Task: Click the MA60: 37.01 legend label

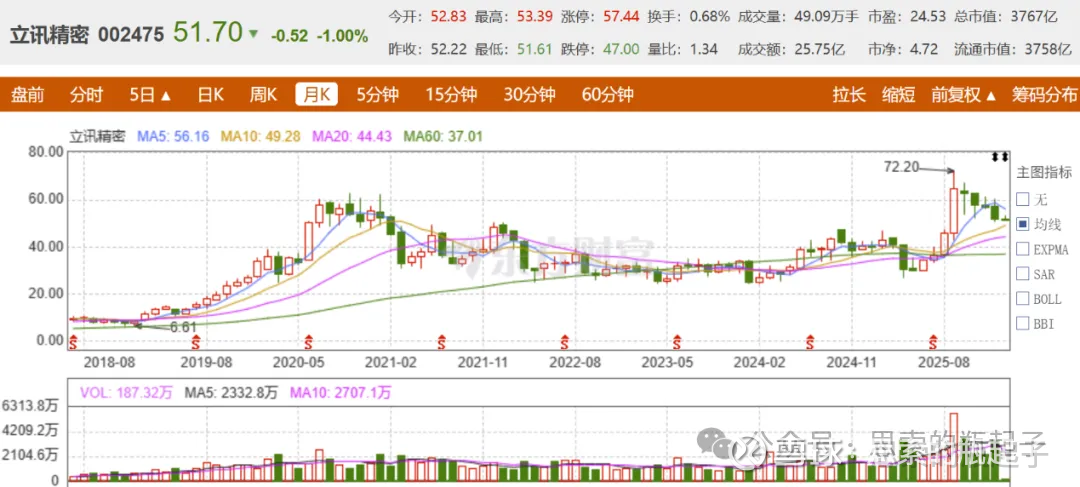Action: point(443,136)
